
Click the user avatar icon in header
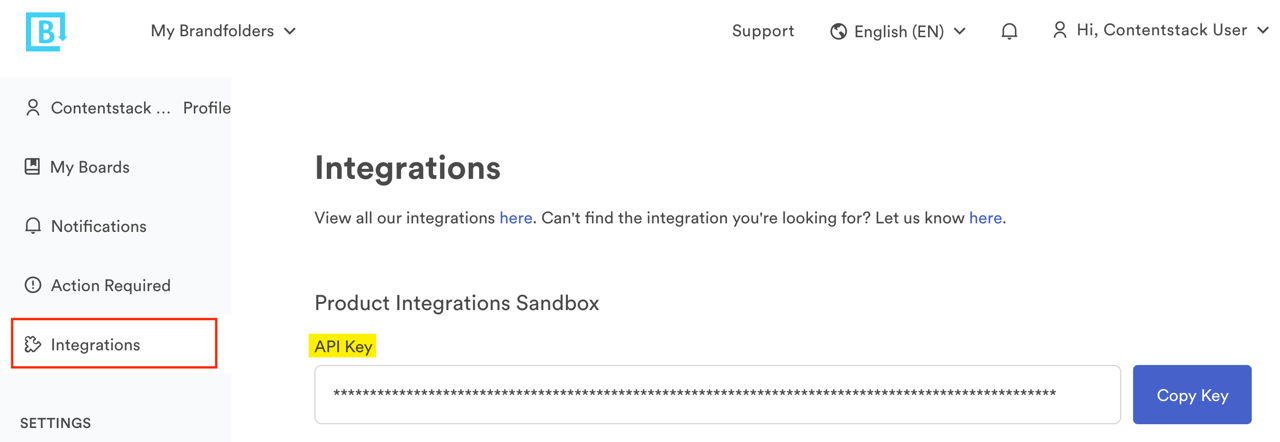click(1060, 30)
